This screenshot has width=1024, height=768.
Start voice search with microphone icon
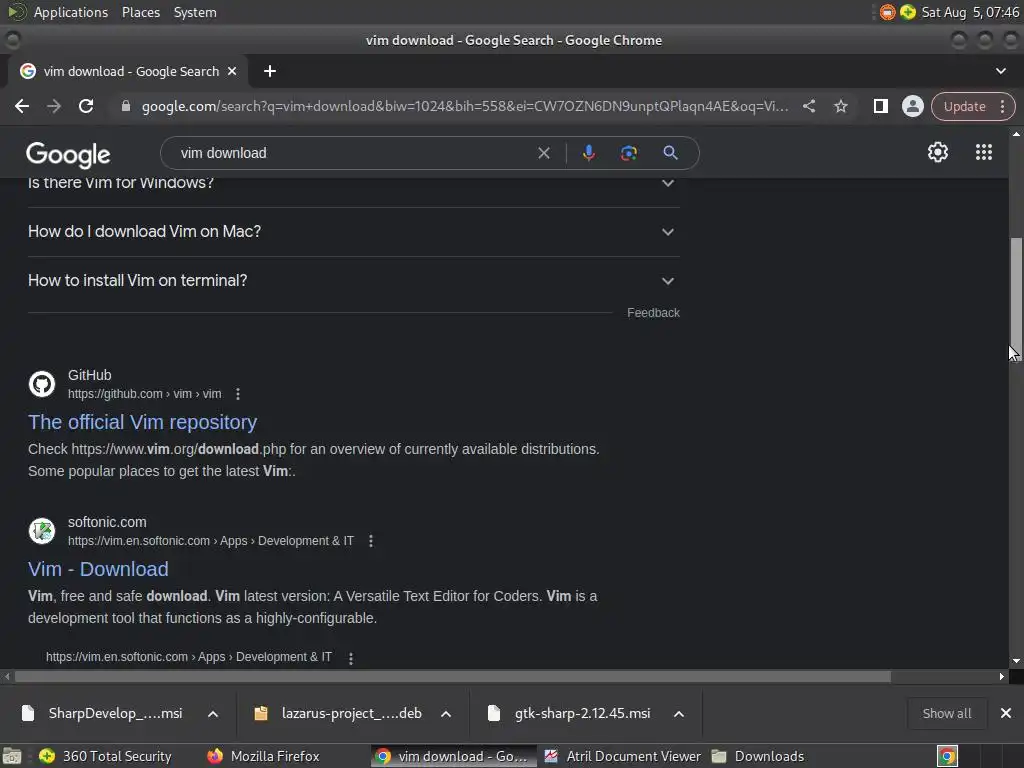(588, 153)
